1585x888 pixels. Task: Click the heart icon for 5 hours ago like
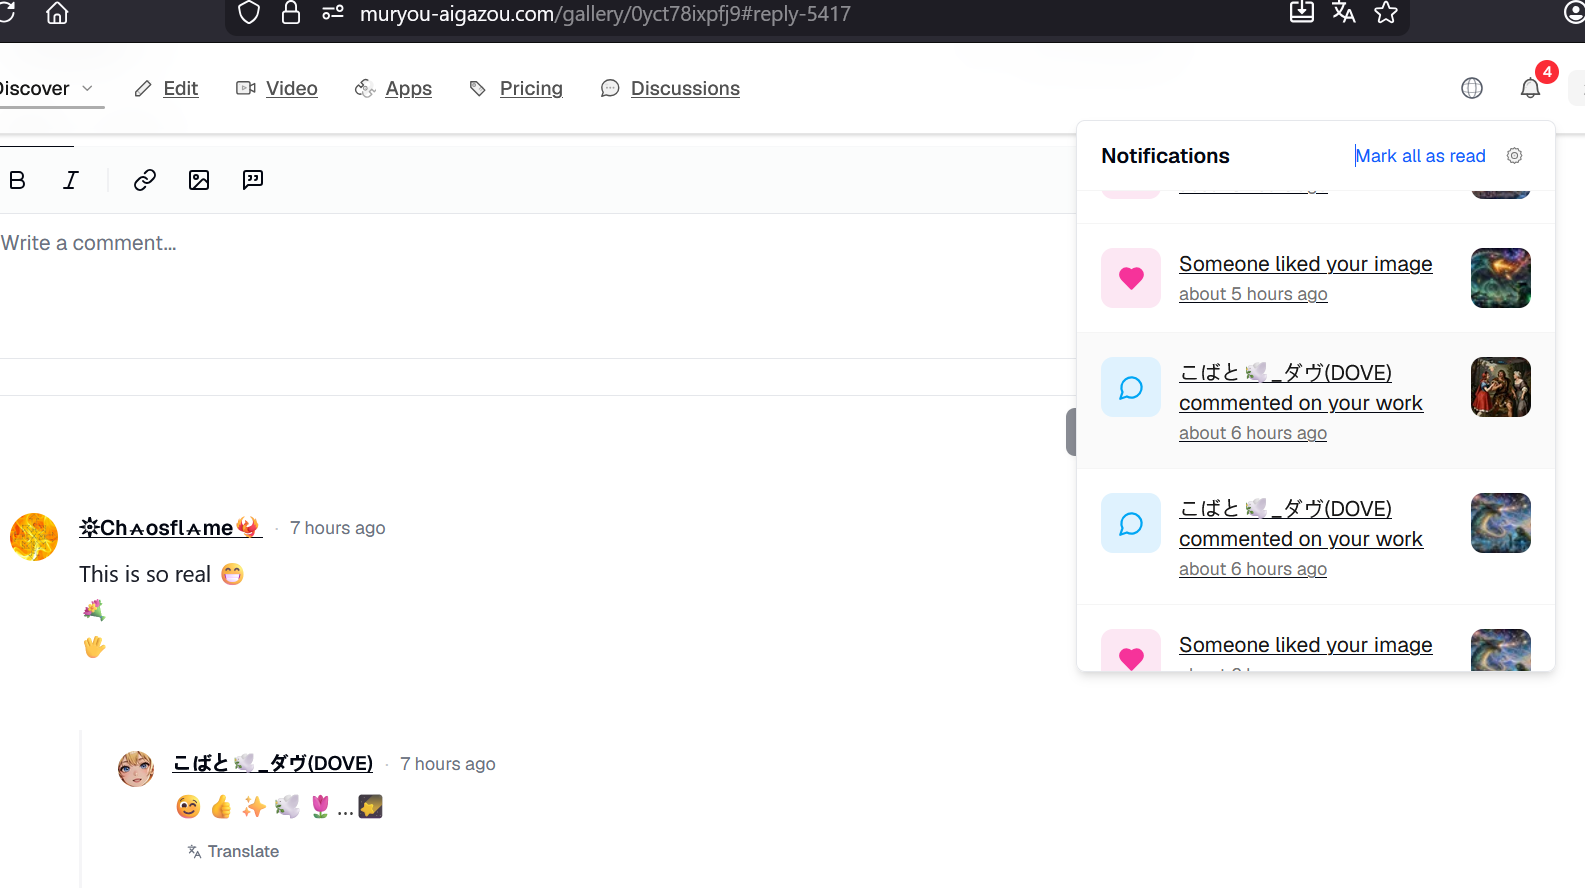1131,278
